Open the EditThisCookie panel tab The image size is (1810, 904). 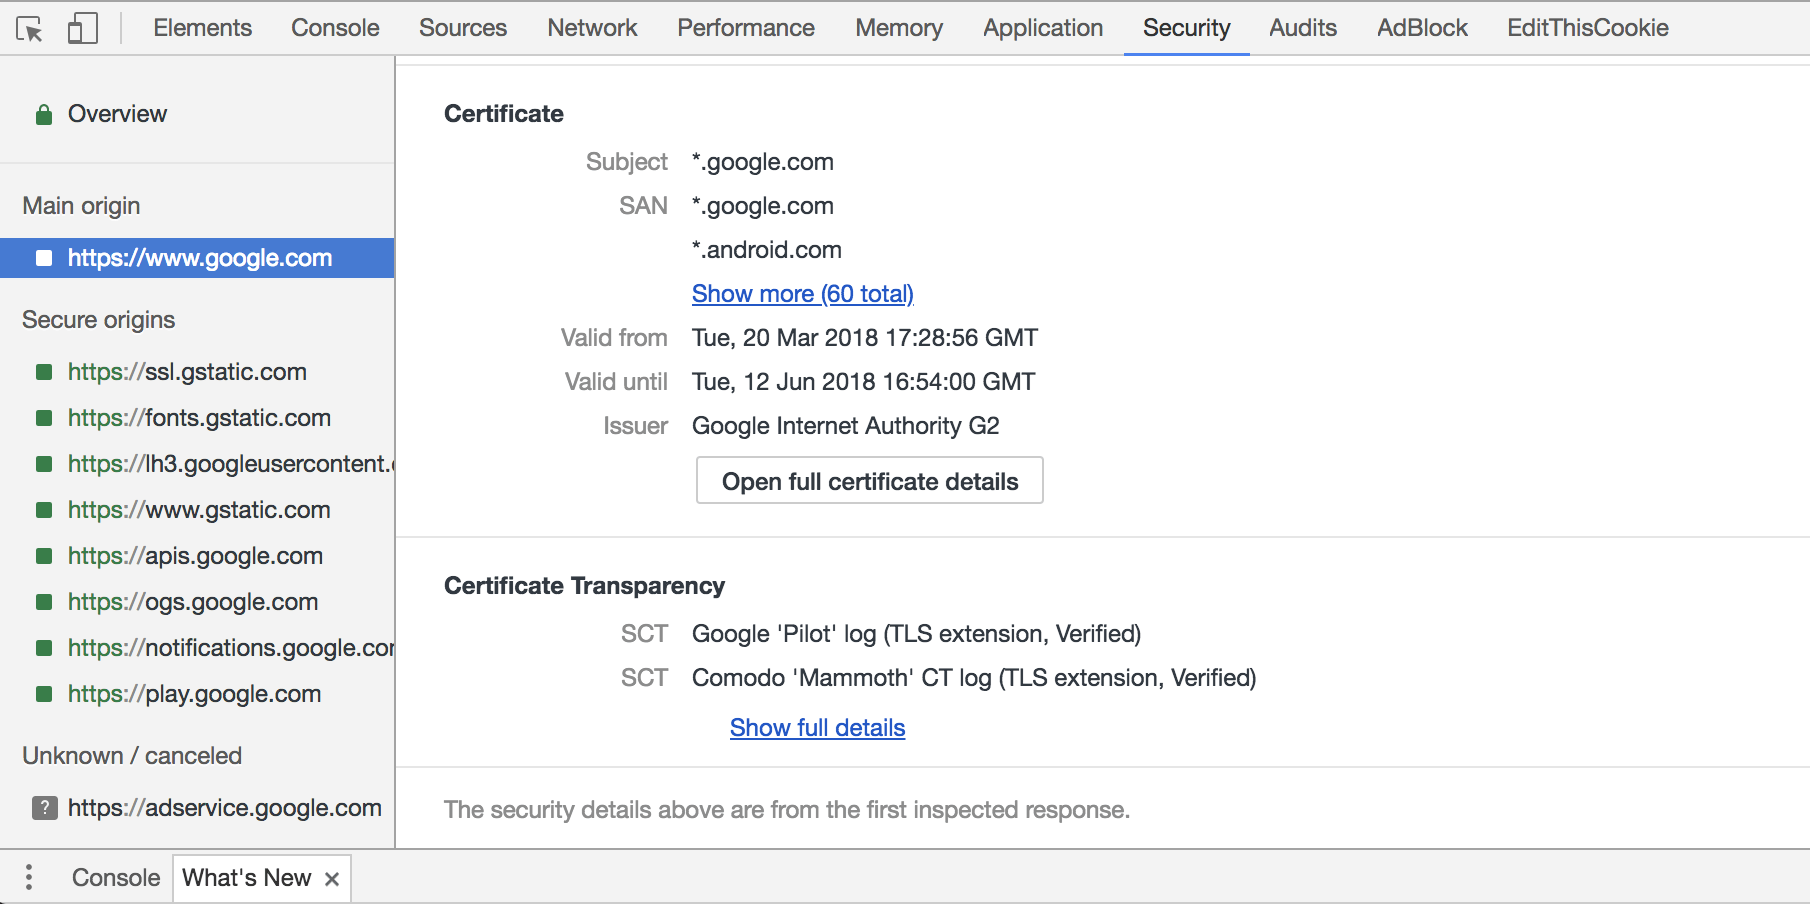click(1588, 28)
